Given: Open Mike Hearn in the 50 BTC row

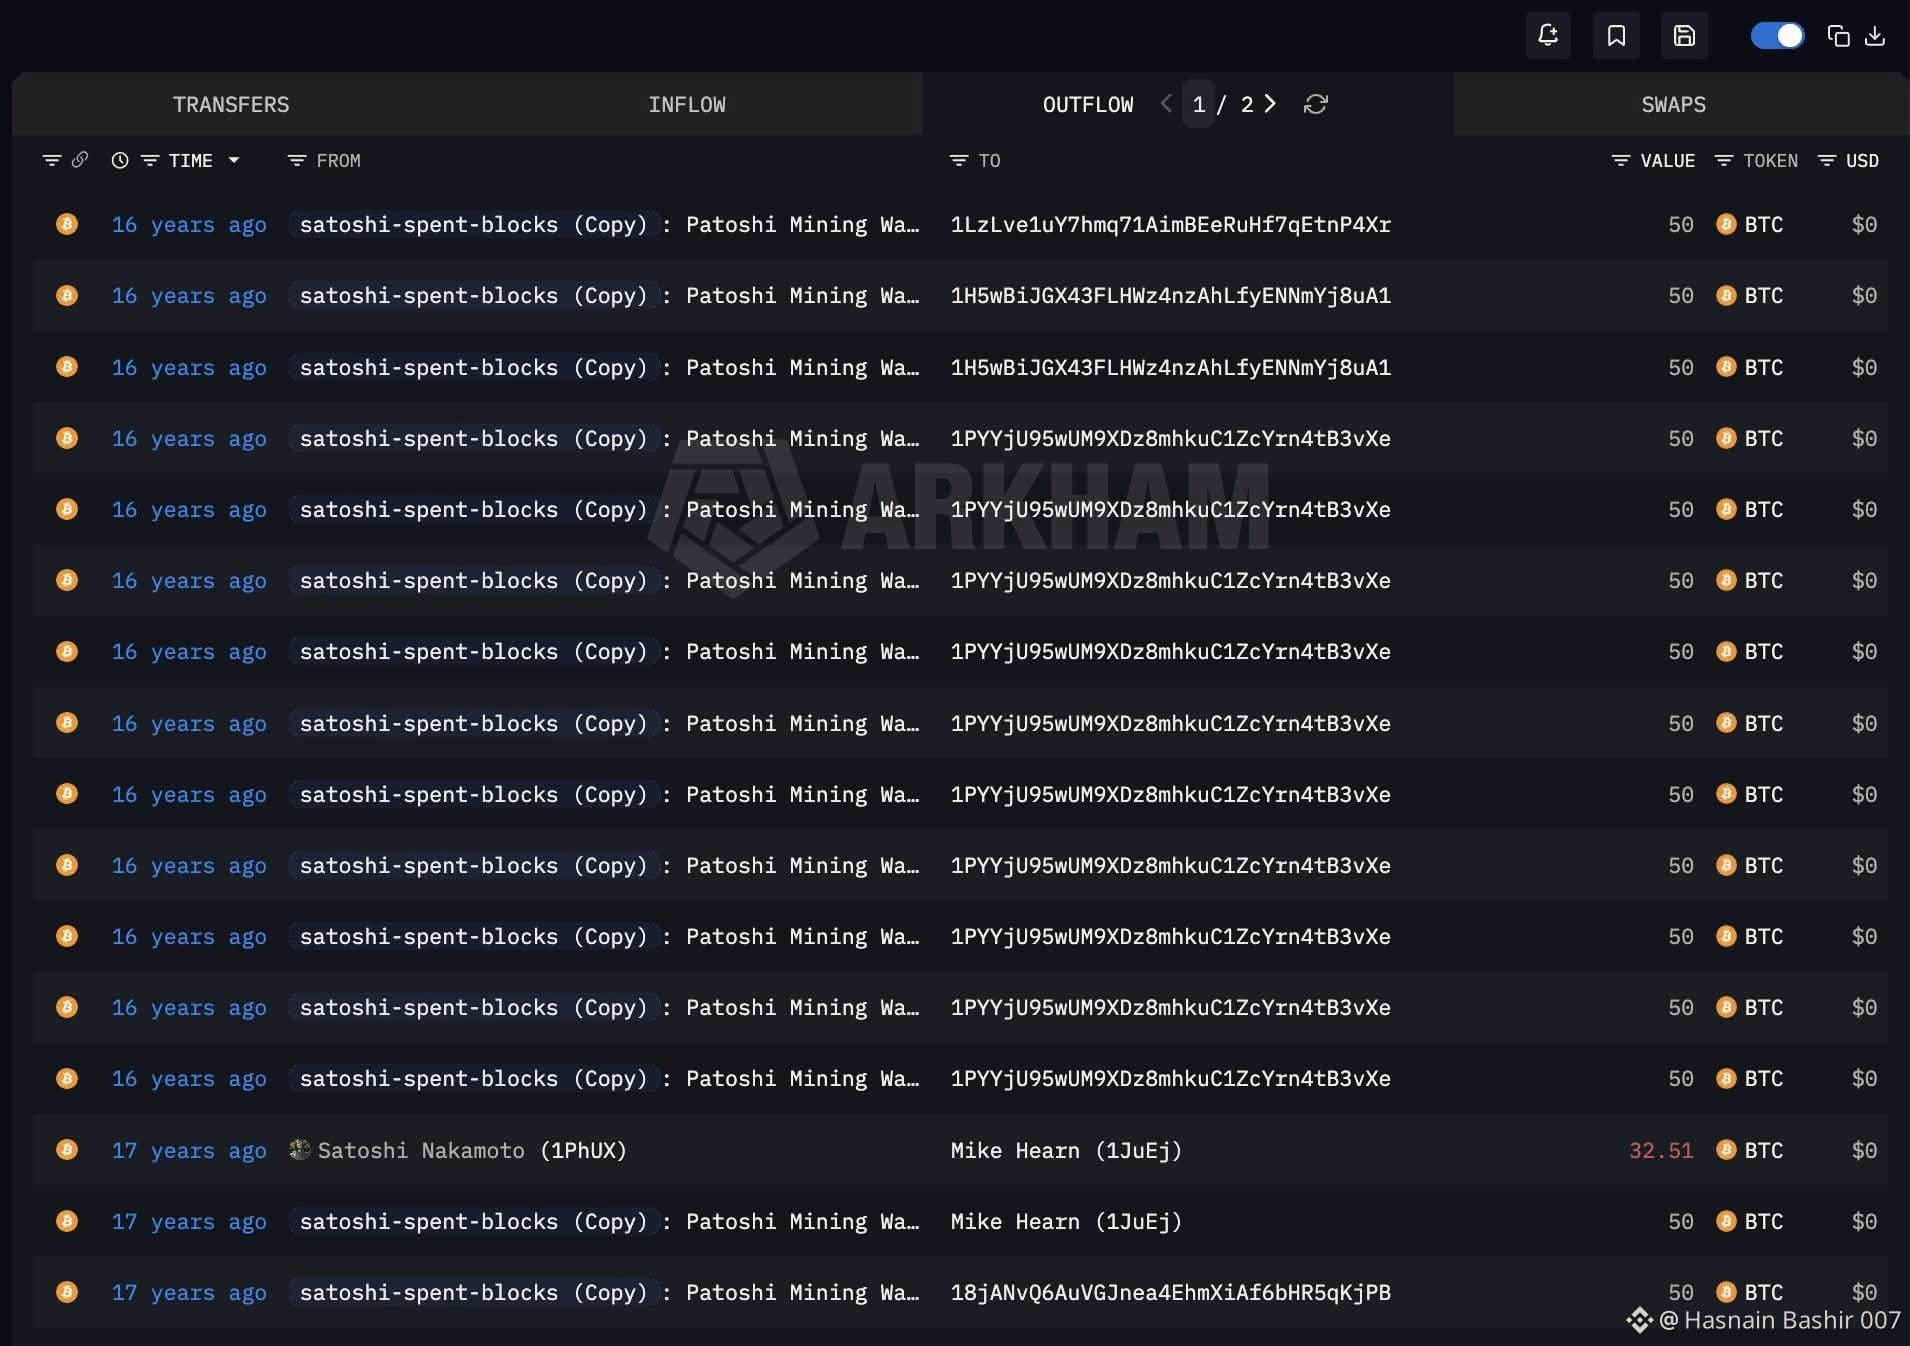Looking at the screenshot, I should pos(1066,1221).
